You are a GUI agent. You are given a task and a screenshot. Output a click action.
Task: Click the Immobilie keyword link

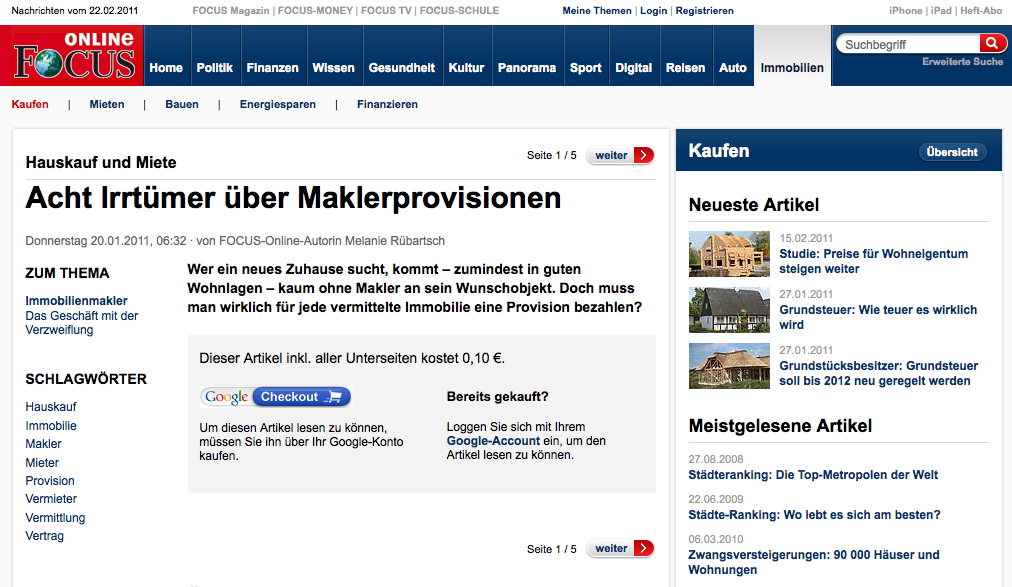[50, 425]
